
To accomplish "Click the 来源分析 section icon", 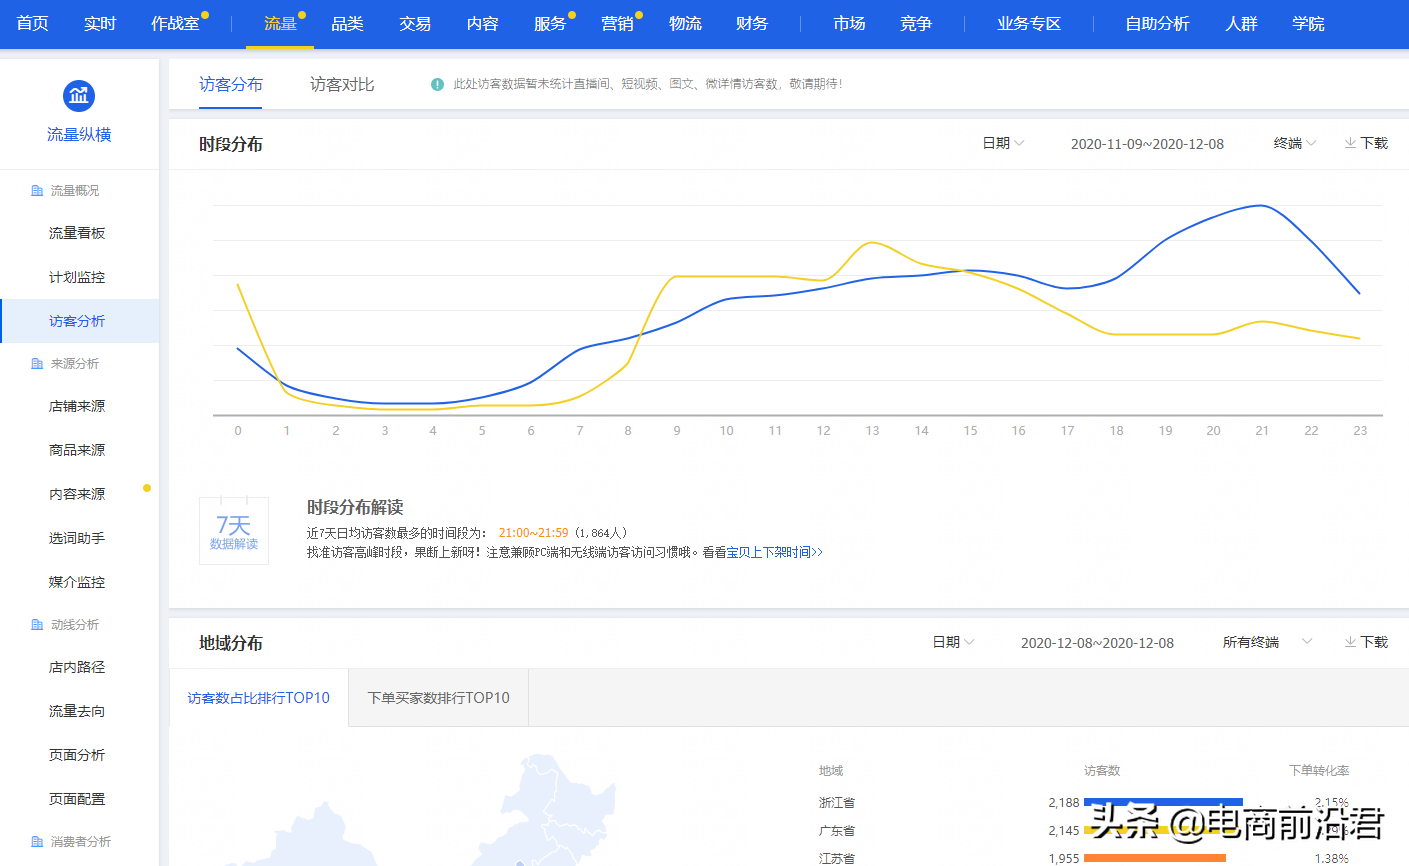I will (x=37, y=364).
